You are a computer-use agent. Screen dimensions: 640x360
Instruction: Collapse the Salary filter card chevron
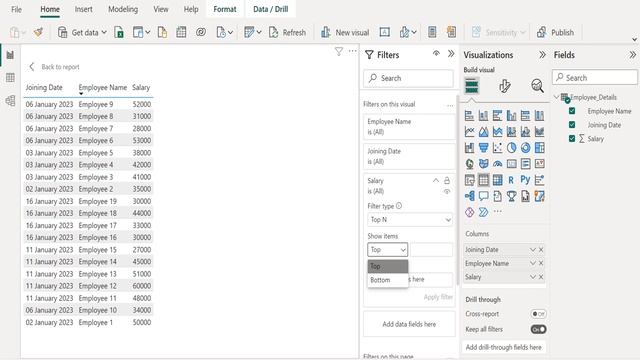pos(436,180)
